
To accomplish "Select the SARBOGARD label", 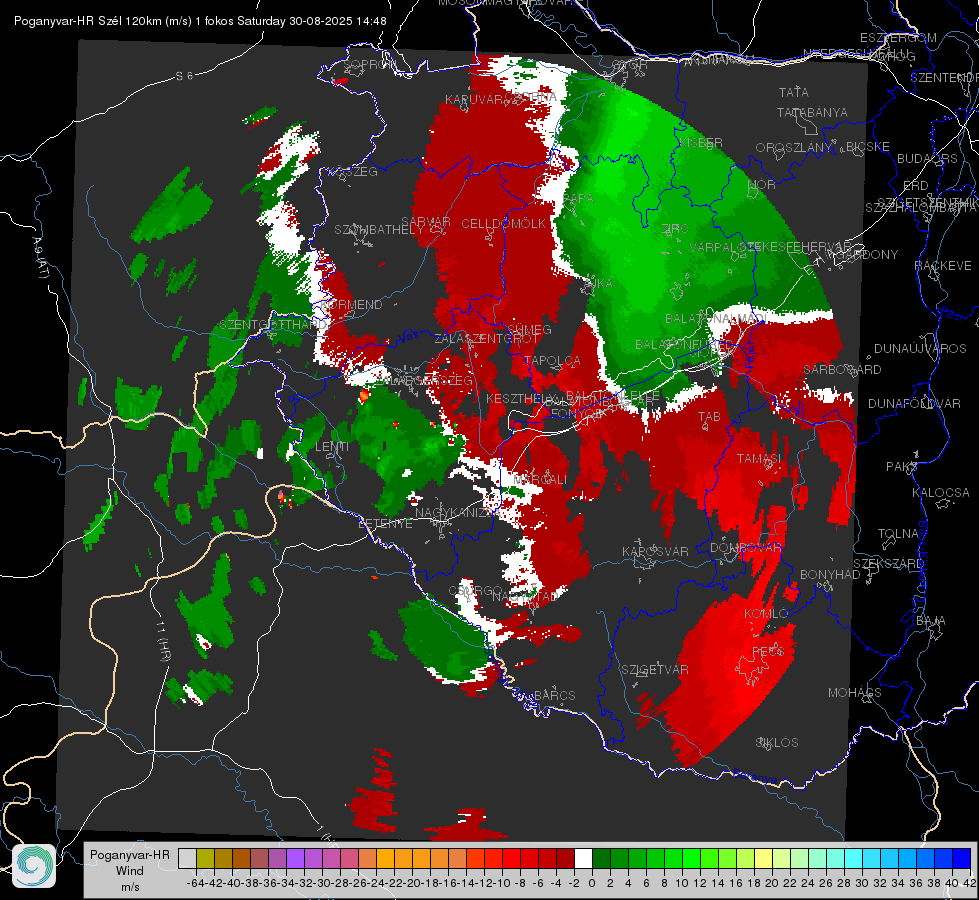I will coord(842,370).
